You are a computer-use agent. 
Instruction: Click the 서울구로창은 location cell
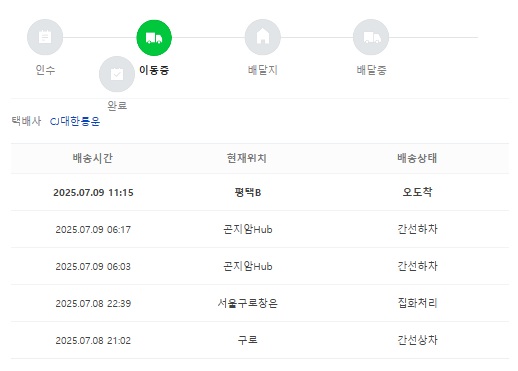pyautogui.click(x=247, y=303)
